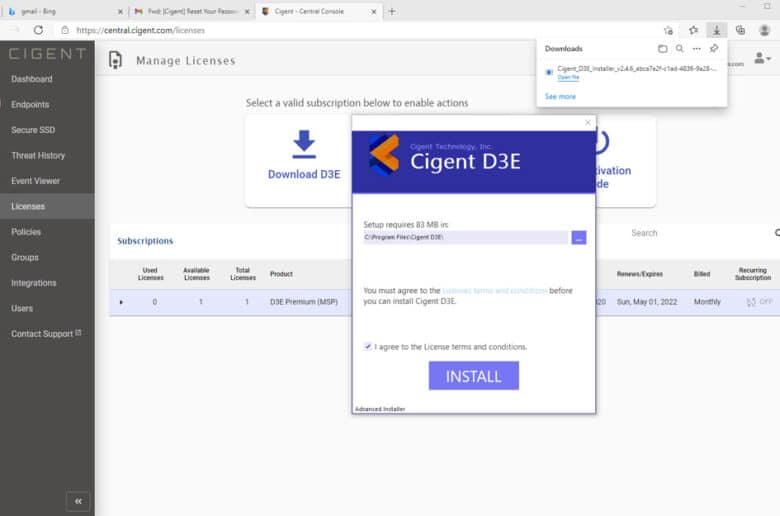
Task: Open Secure SSD section
Action: [33, 130]
